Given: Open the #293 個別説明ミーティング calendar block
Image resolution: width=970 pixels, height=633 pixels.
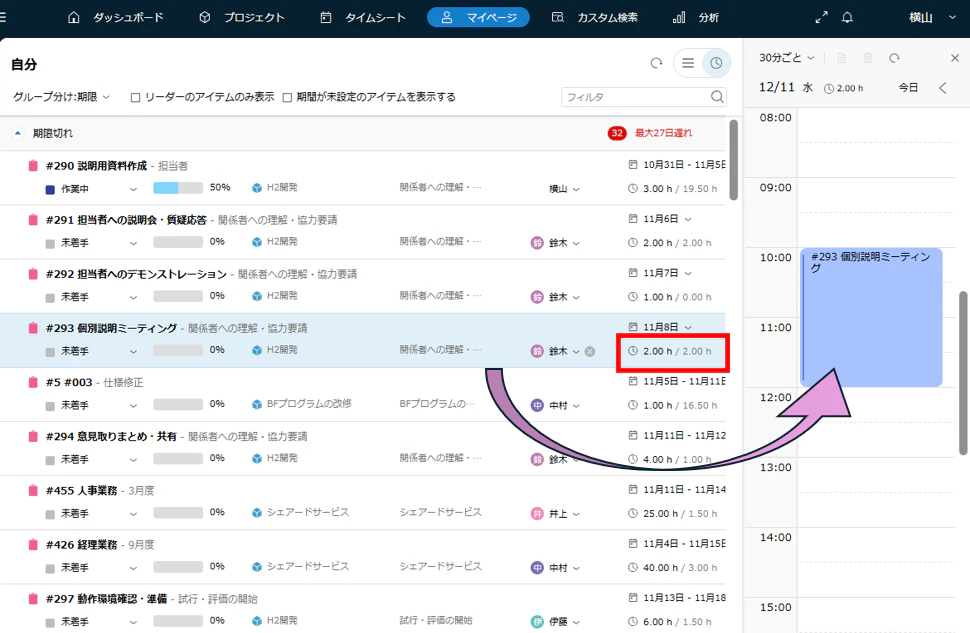Looking at the screenshot, I should click(871, 317).
